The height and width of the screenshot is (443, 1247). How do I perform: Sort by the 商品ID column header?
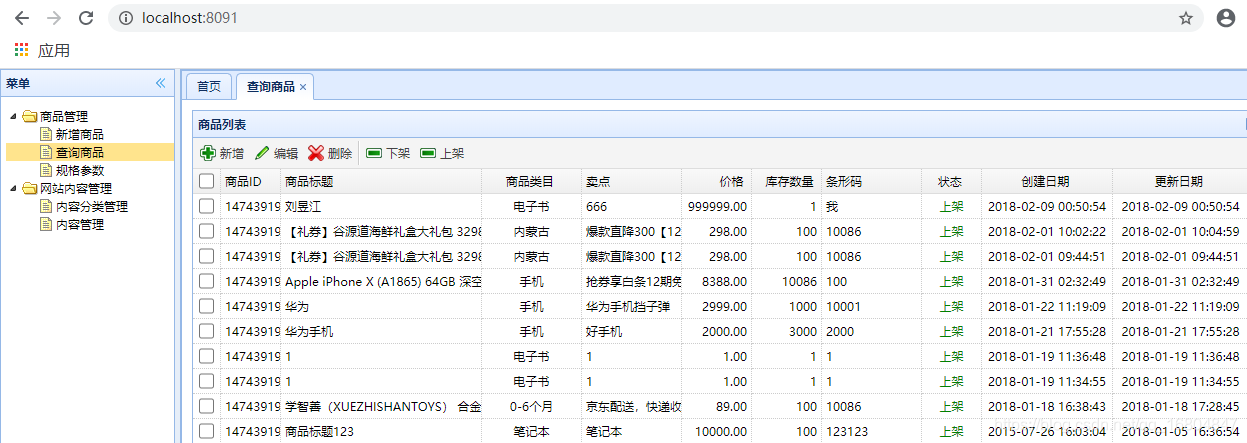(250, 181)
